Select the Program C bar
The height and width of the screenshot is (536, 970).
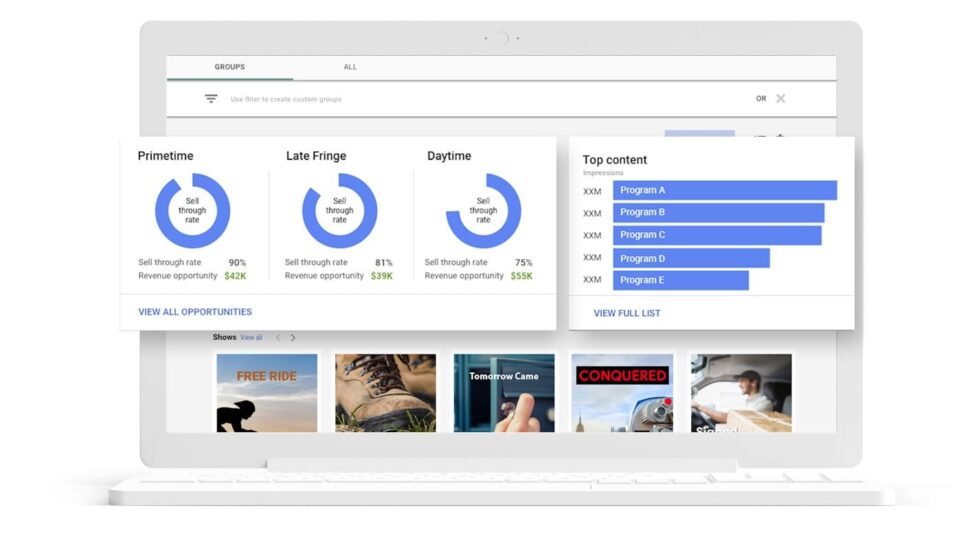(x=716, y=235)
